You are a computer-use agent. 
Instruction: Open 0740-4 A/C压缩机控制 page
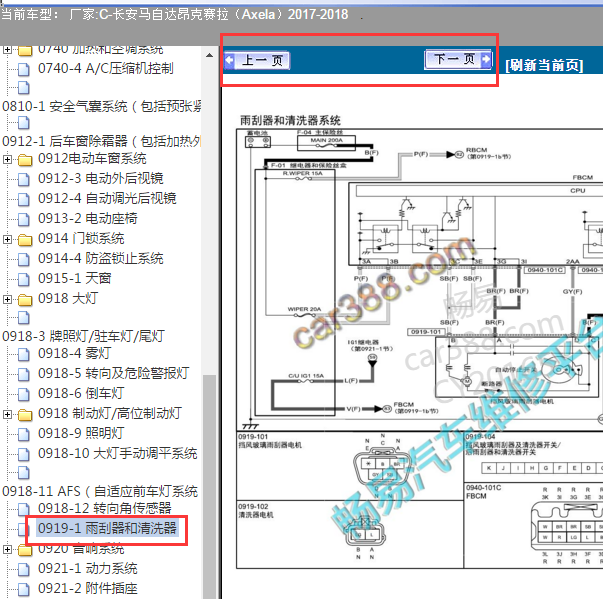[106, 68]
